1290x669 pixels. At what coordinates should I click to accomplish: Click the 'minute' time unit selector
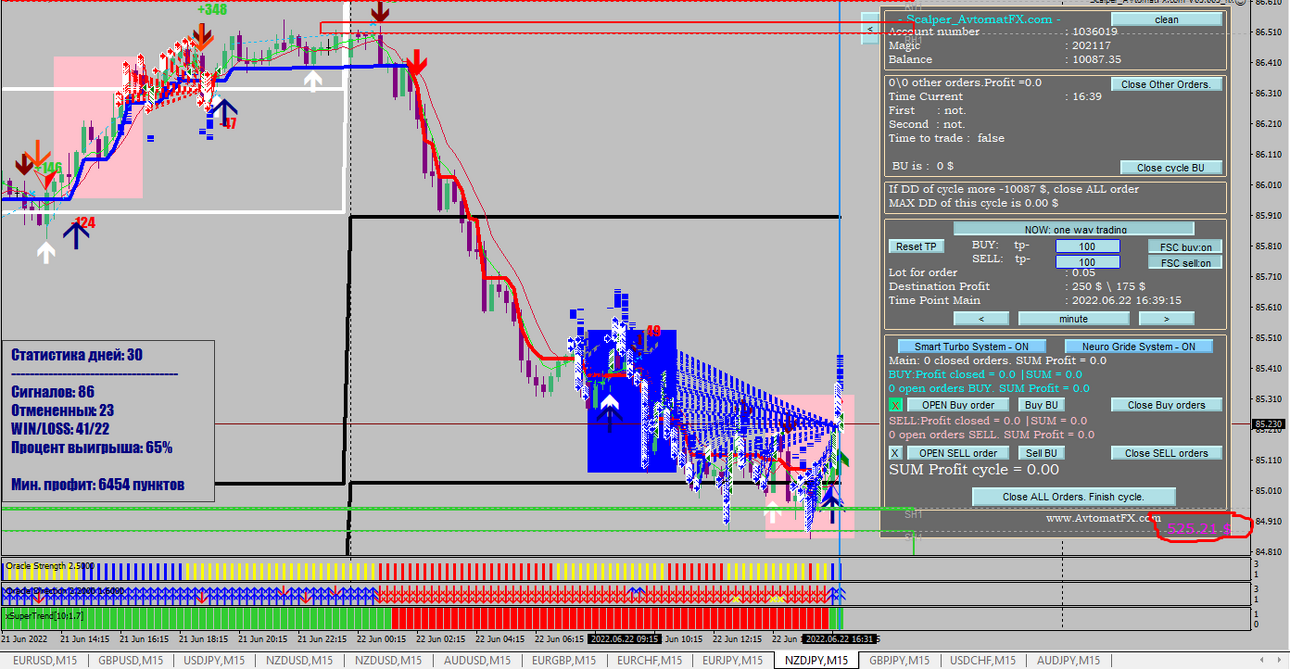(x=1074, y=319)
